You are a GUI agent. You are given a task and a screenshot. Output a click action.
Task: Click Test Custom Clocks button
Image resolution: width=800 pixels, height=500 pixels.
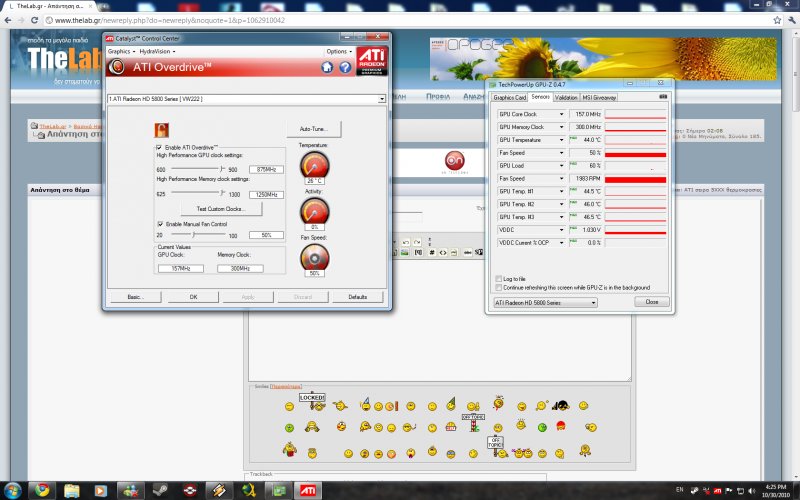(221, 209)
